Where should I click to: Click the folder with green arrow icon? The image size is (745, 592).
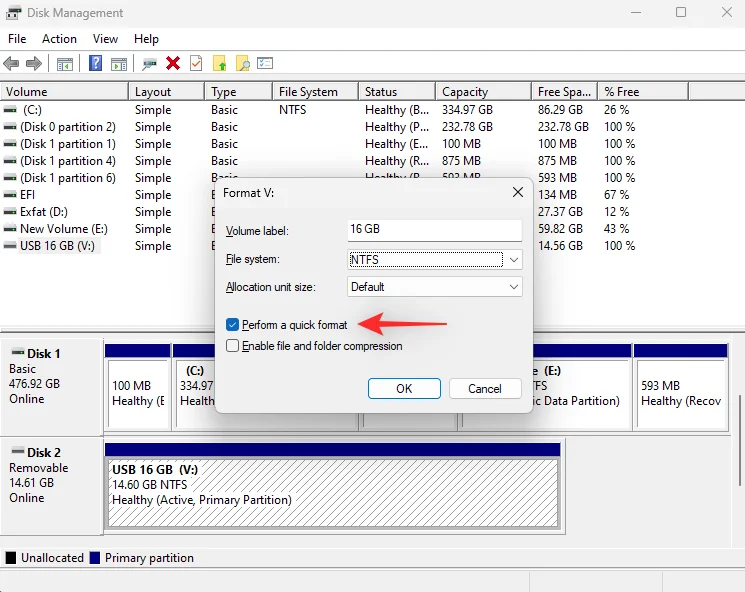(220, 63)
